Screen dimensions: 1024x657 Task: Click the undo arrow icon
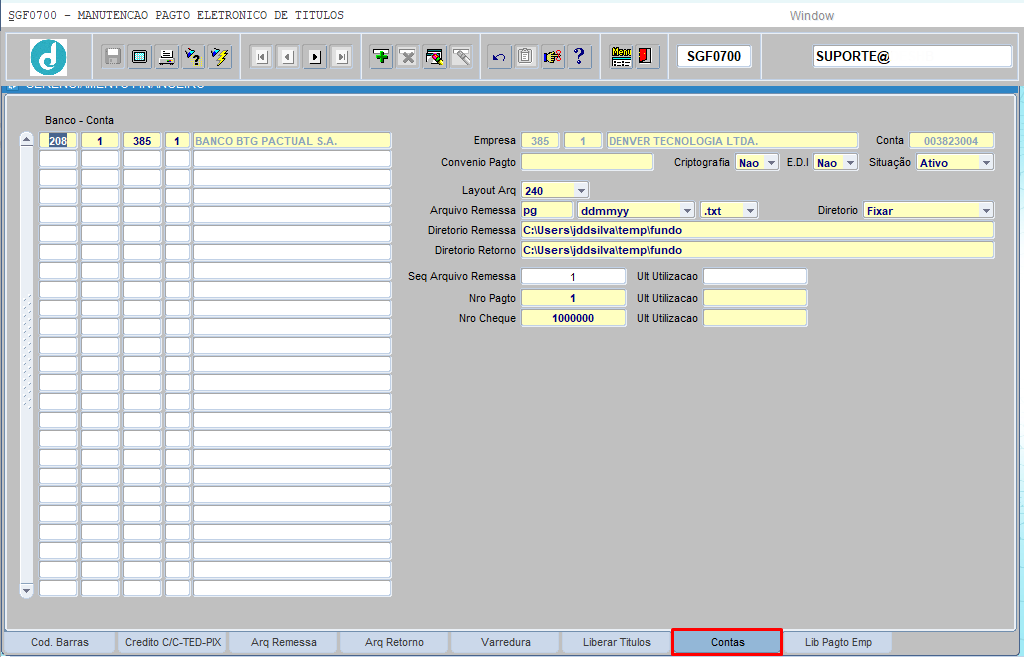499,57
